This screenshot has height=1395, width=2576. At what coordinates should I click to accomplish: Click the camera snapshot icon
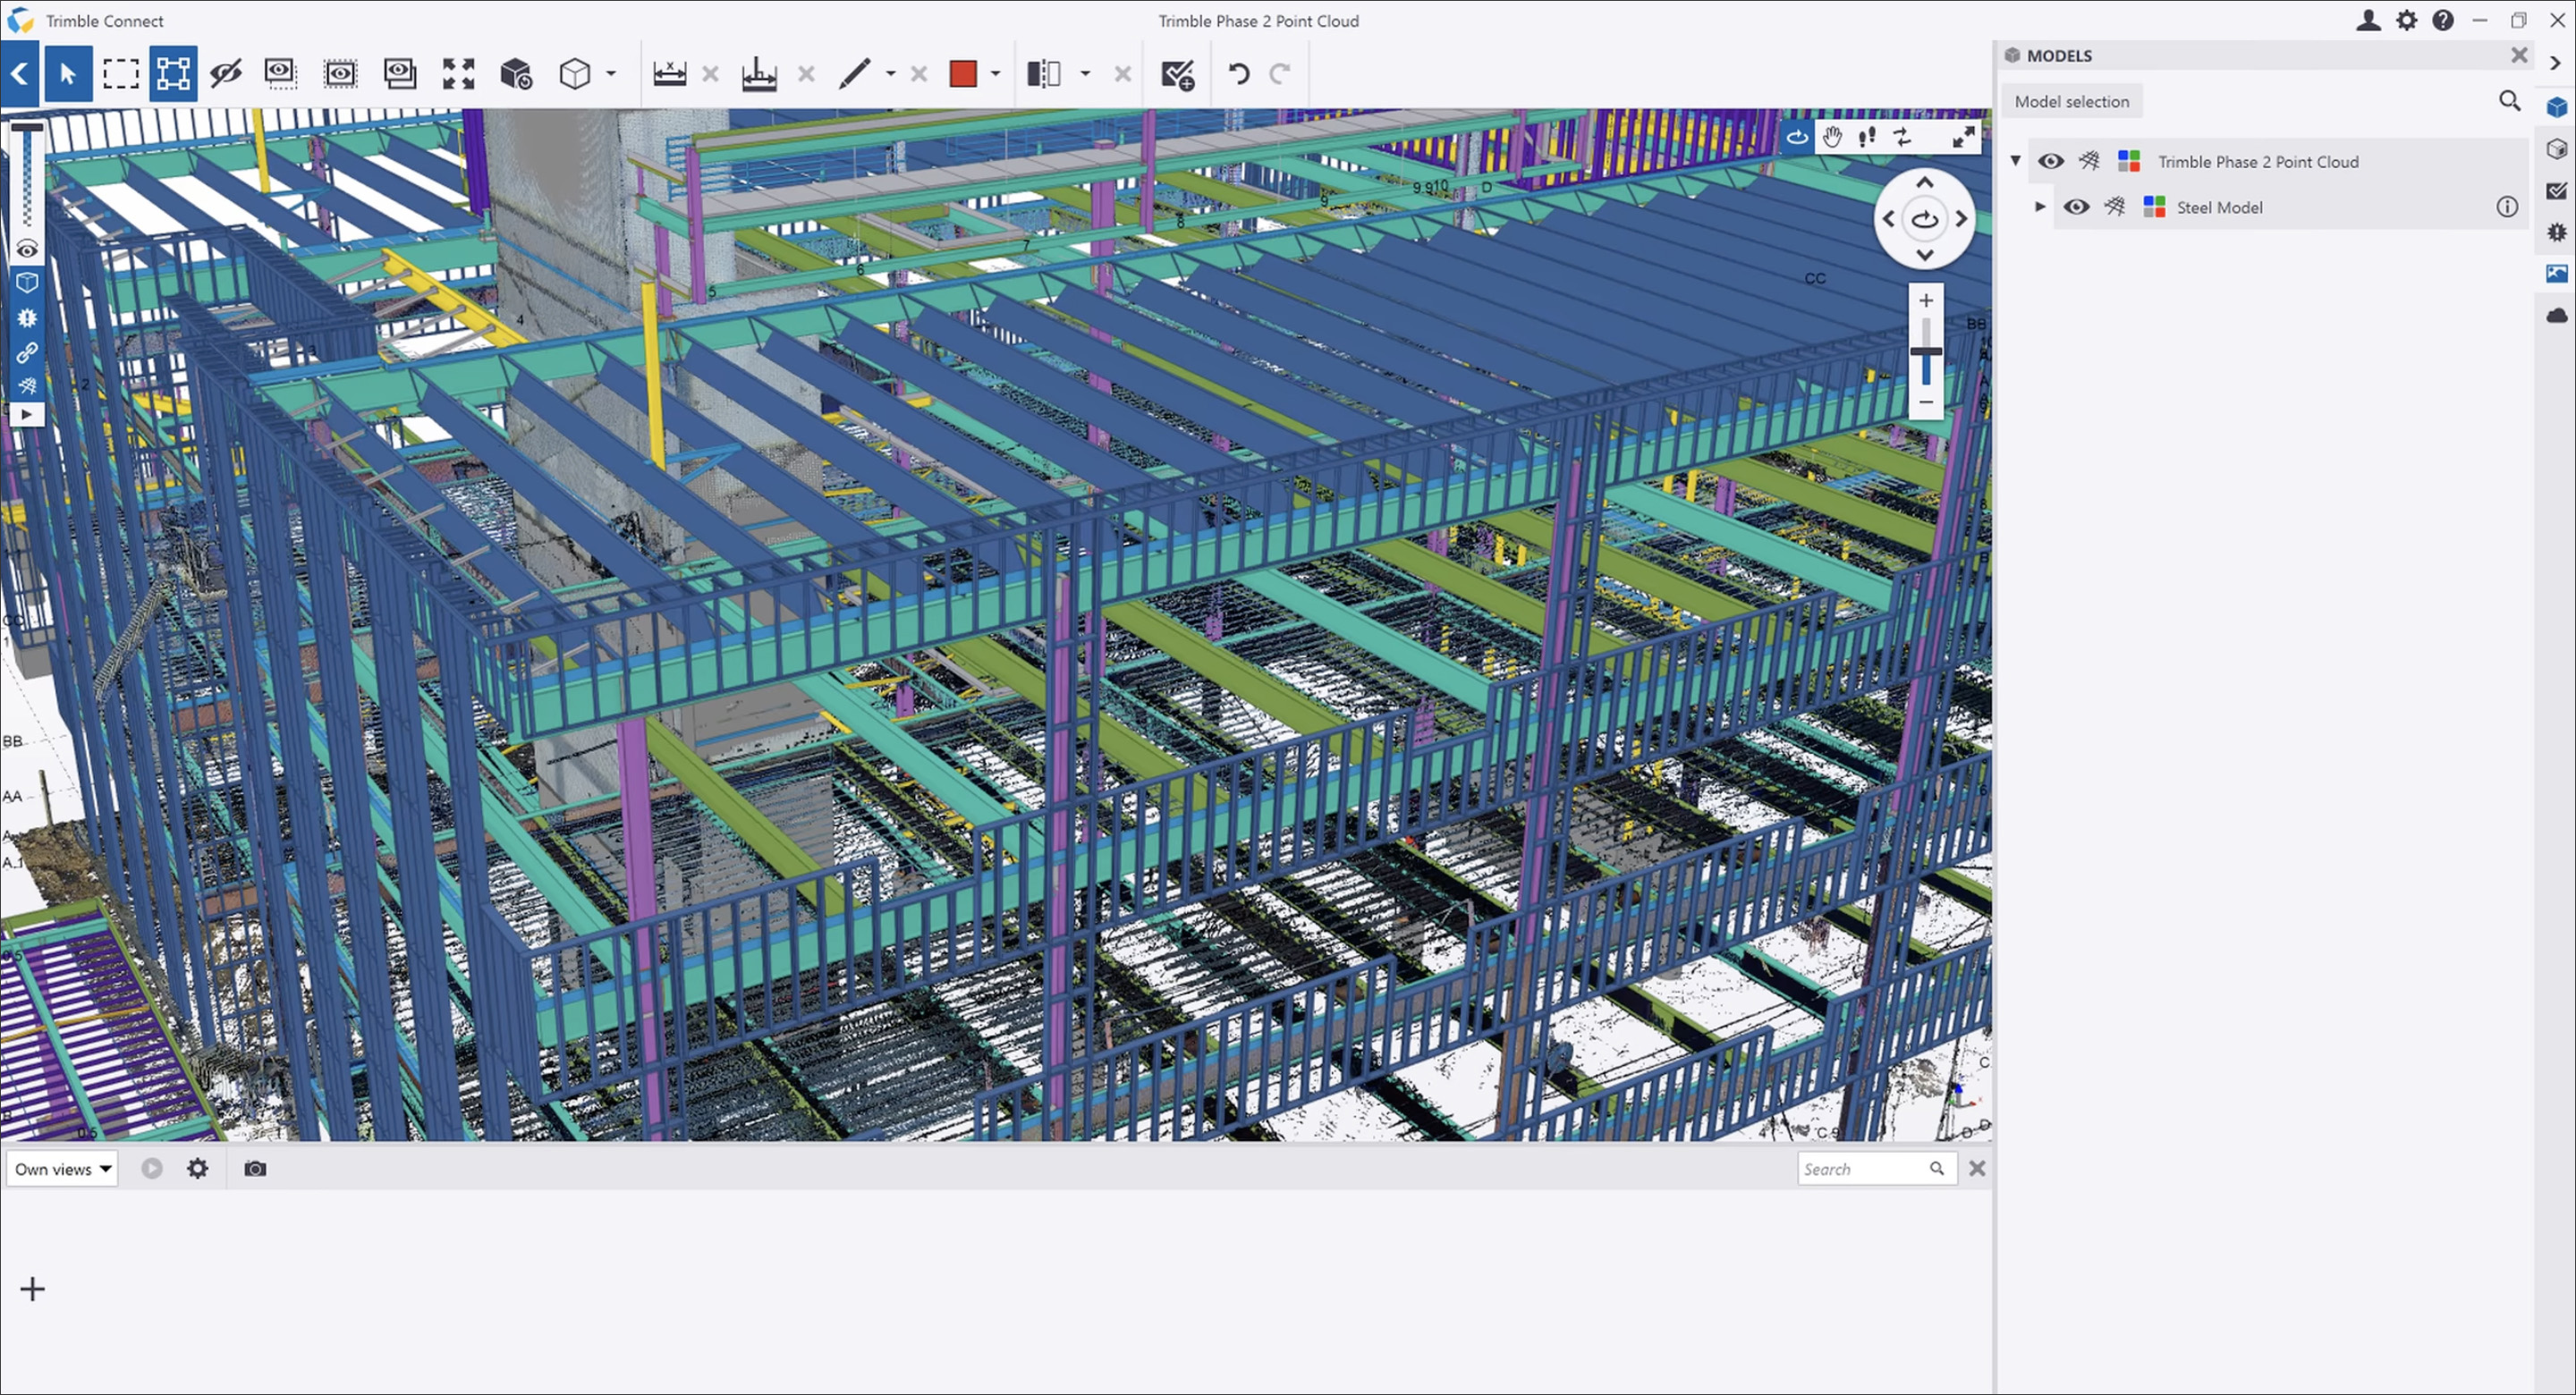click(255, 1168)
